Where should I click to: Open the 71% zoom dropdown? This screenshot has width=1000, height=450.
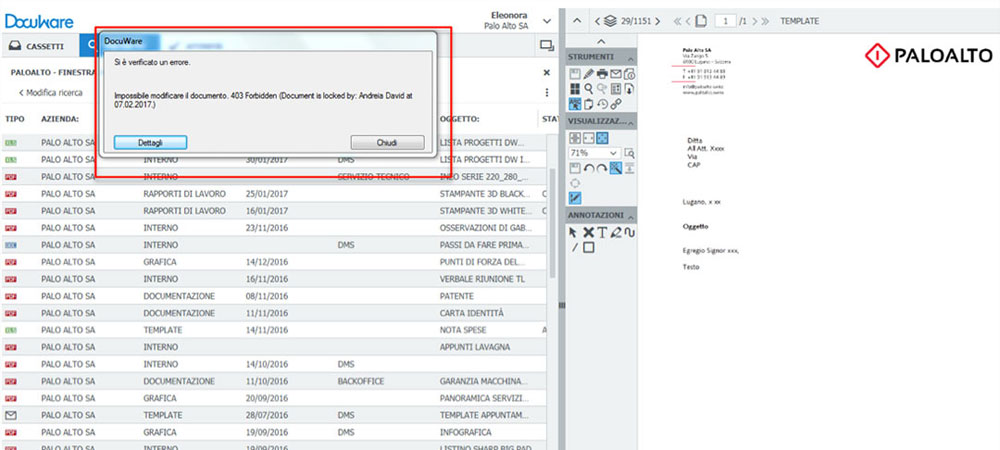coord(594,153)
